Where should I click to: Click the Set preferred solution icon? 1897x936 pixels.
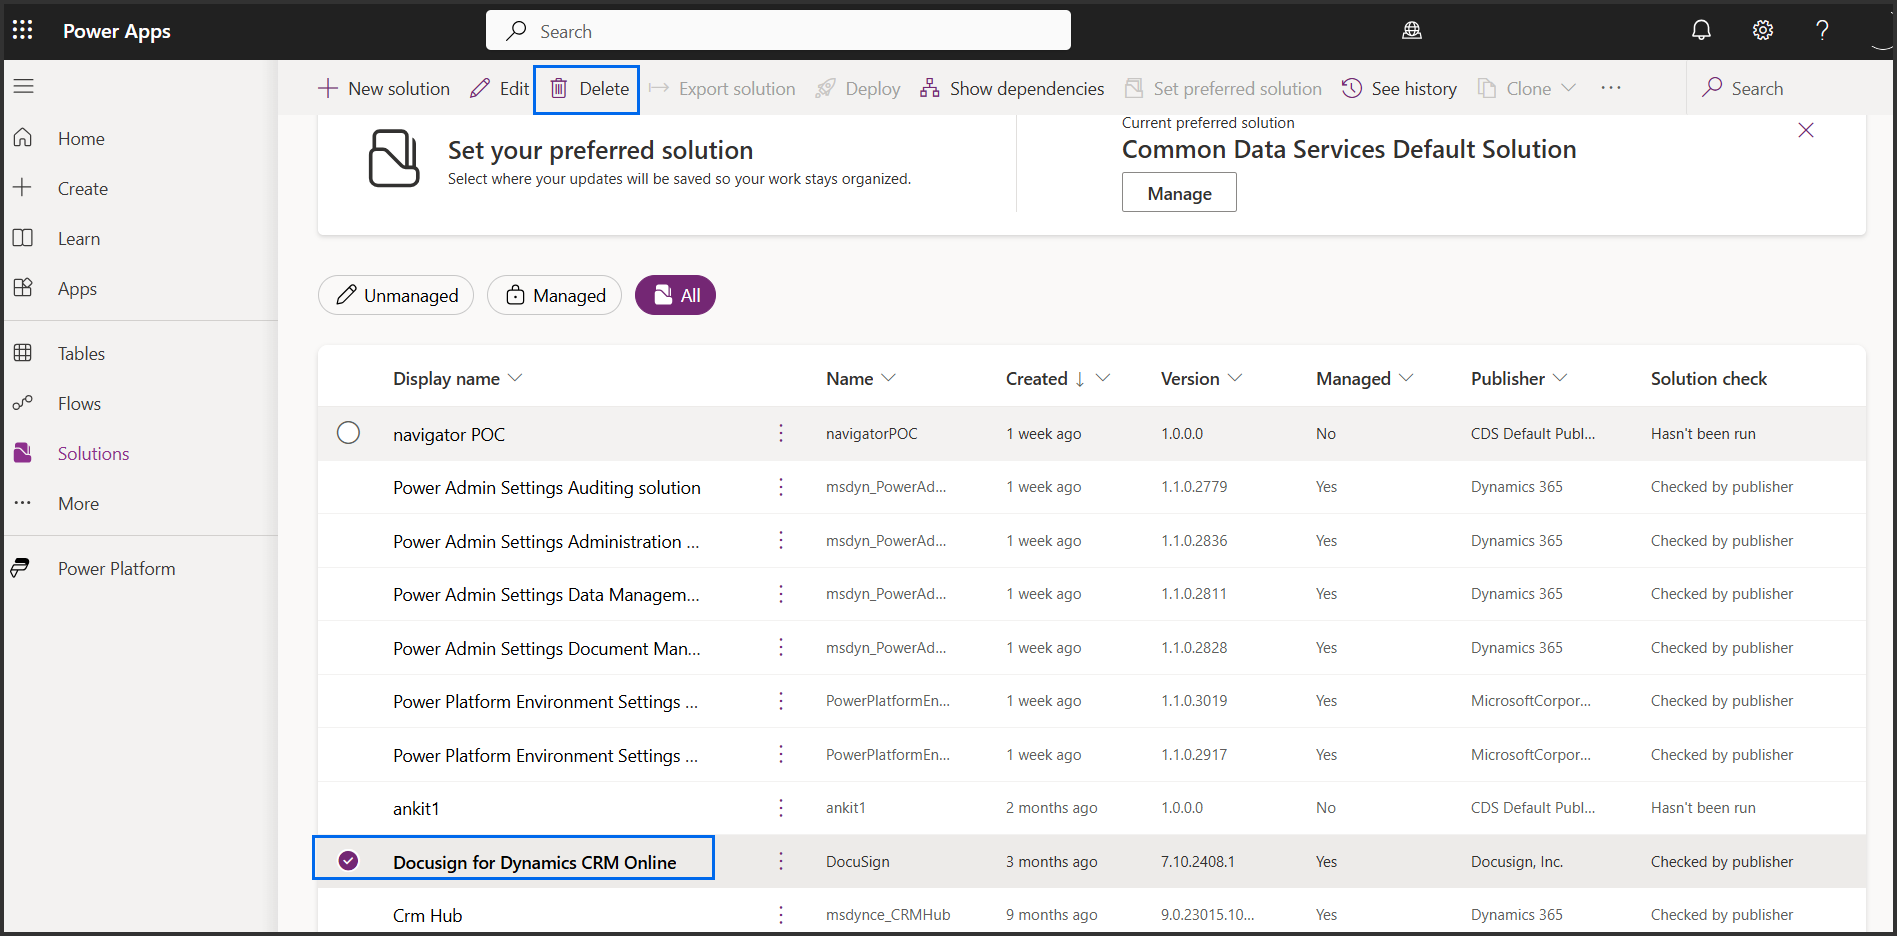(x=1134, y=88)
